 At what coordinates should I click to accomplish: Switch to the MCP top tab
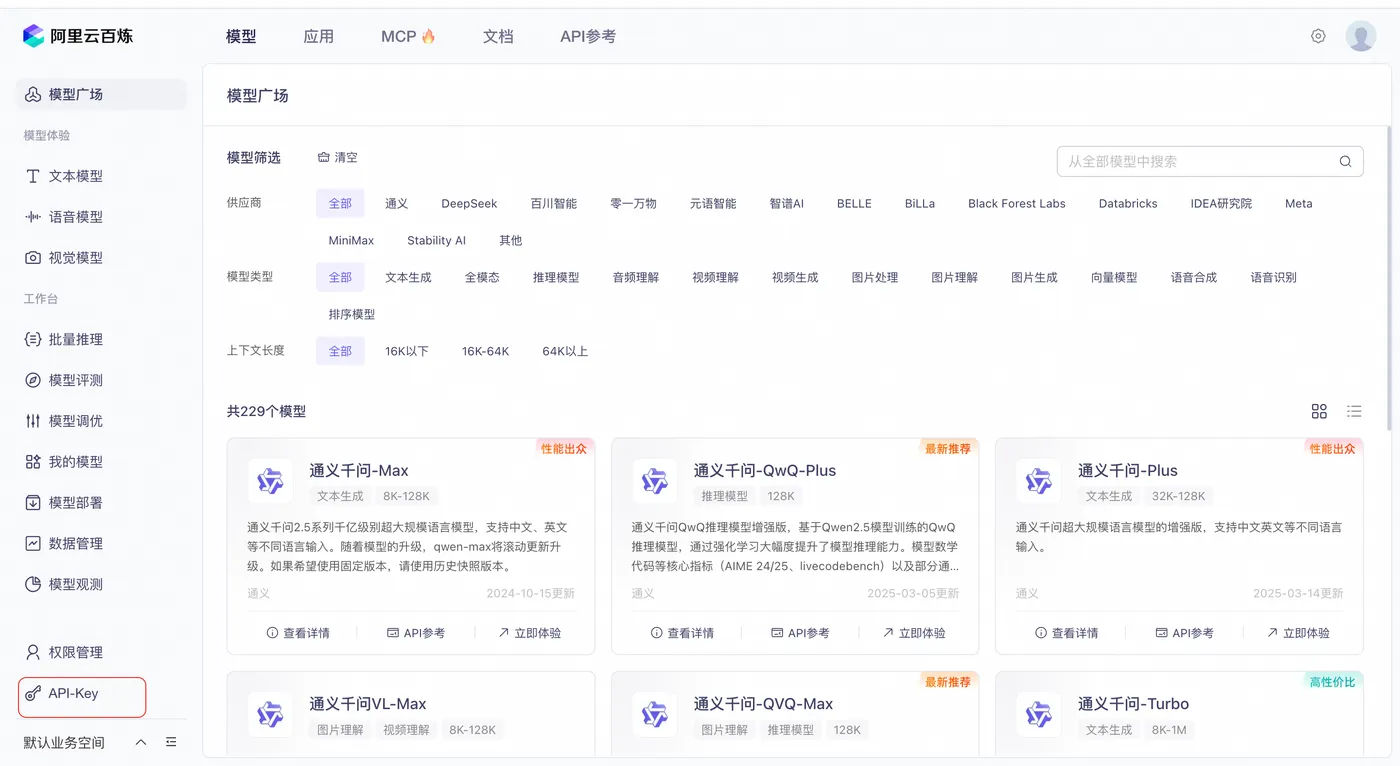click(x=408, y=36)
